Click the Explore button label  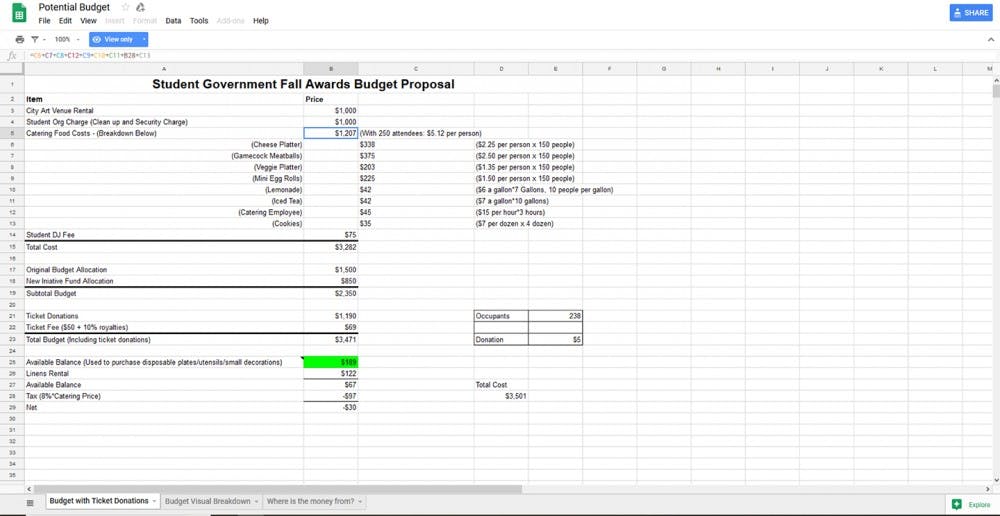[979, 505]
